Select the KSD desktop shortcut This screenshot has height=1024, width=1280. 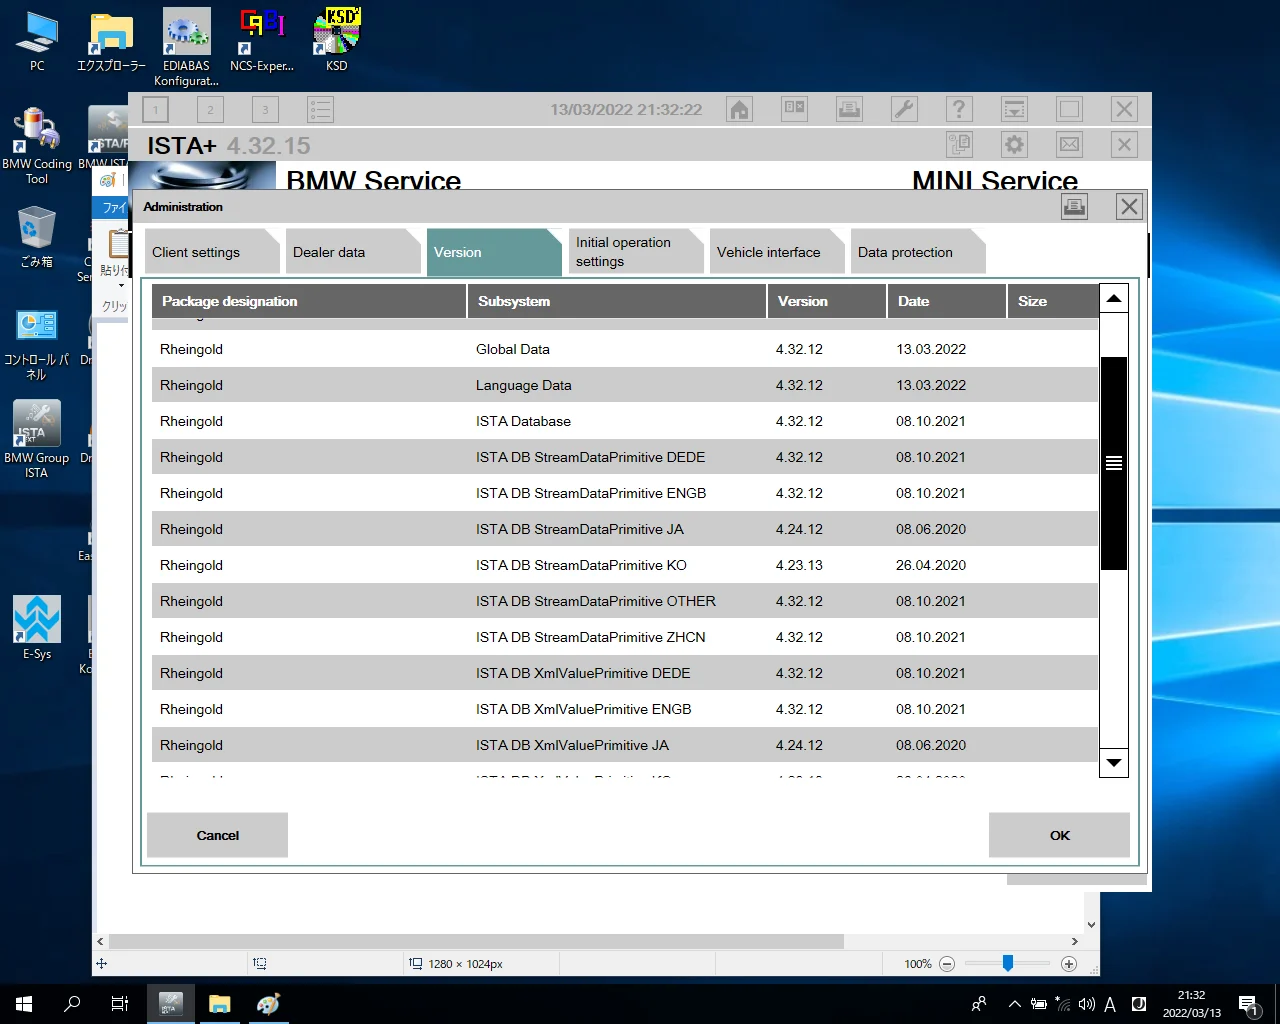click(337, 41)
